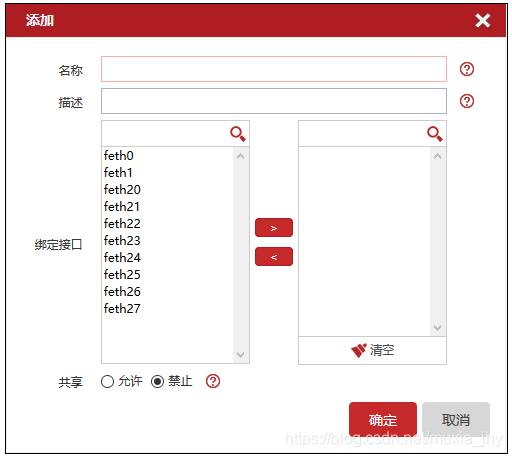Screen dimensions: 512x457
Task: Select the 允许 sharing radio button
Action: 107,381
